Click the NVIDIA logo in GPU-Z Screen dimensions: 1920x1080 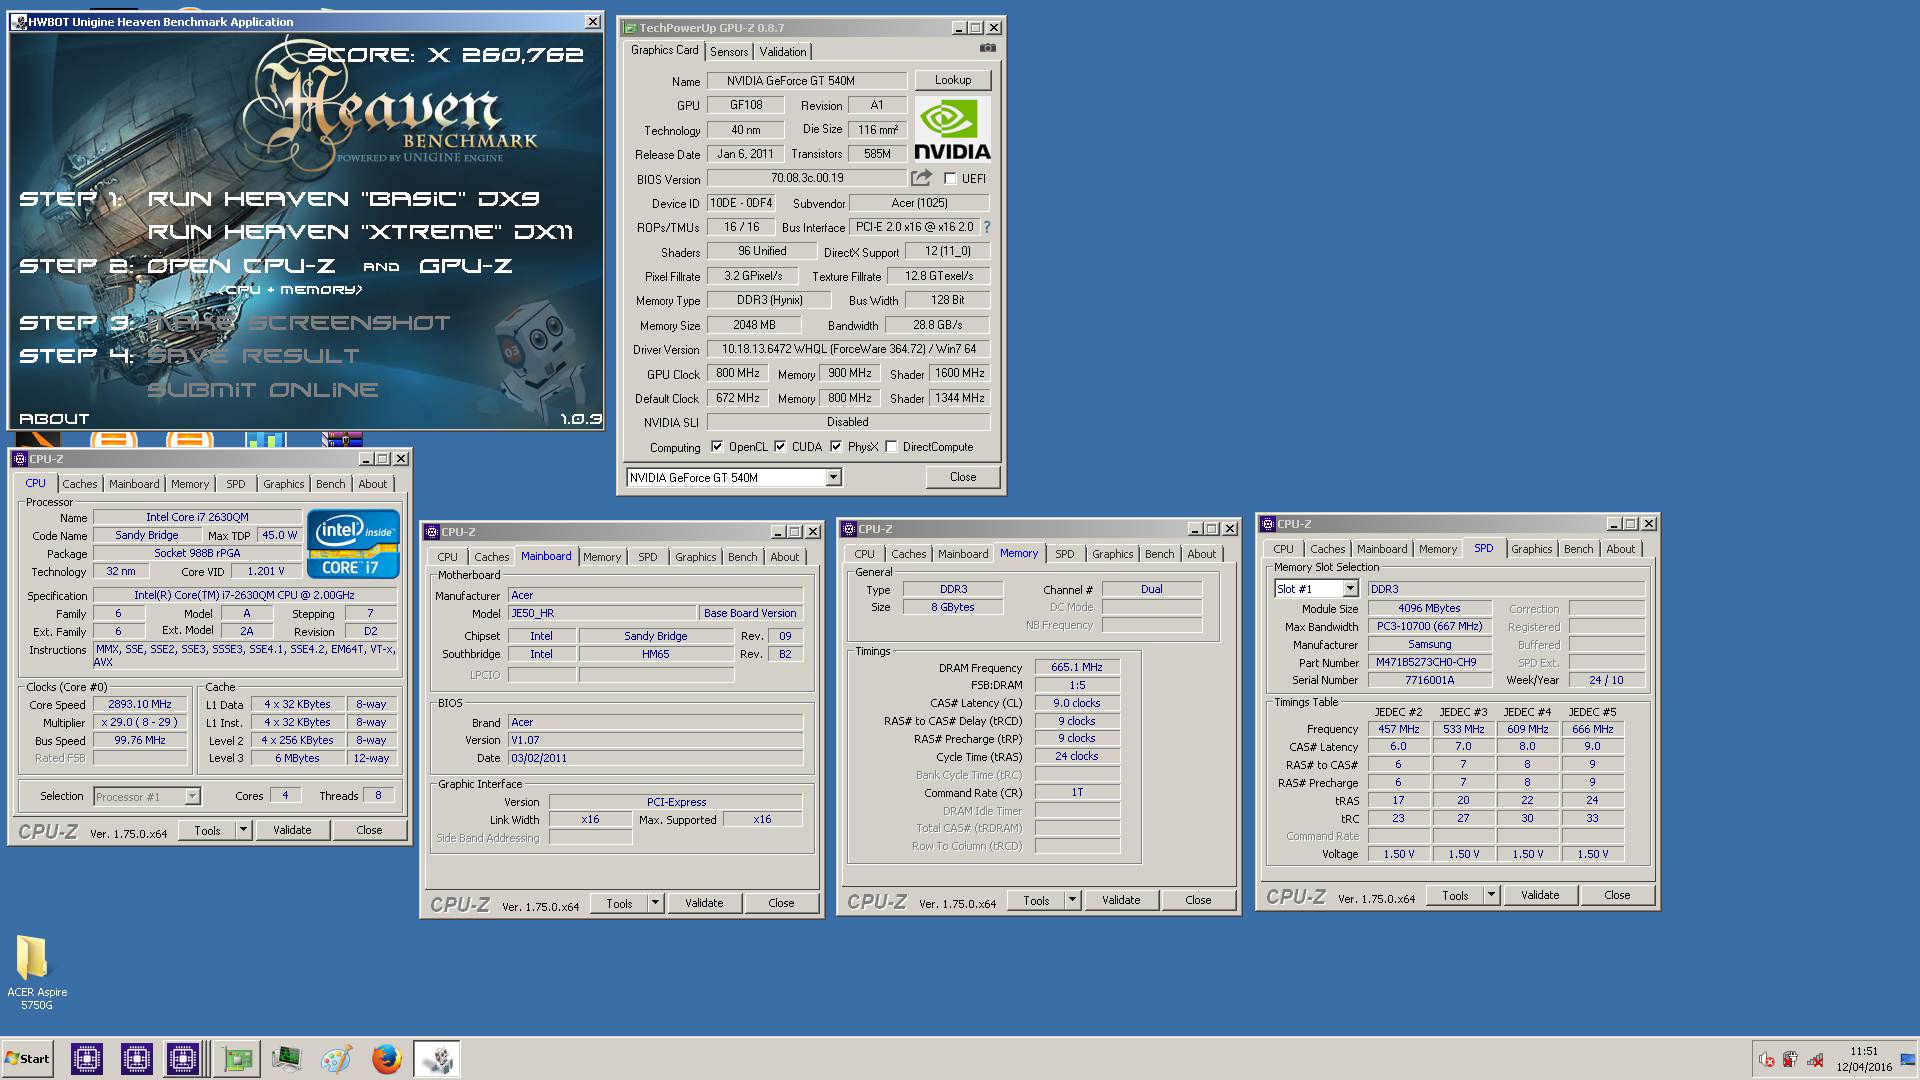coord(952,129)
